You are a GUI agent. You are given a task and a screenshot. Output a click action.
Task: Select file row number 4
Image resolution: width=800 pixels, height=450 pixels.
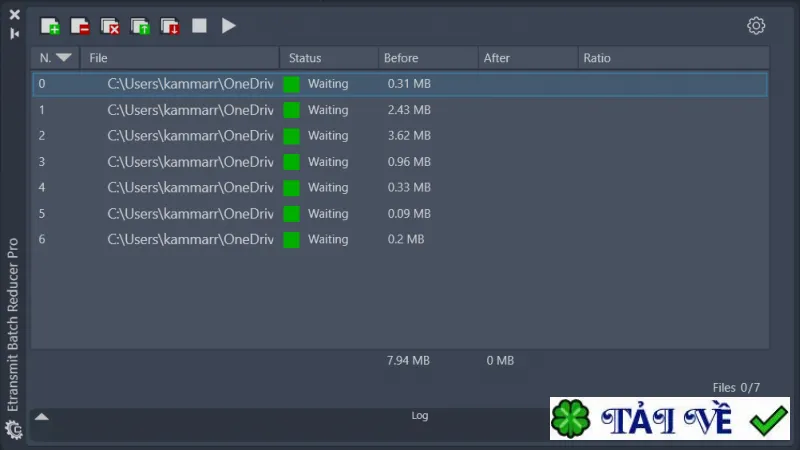coord(399,187)
